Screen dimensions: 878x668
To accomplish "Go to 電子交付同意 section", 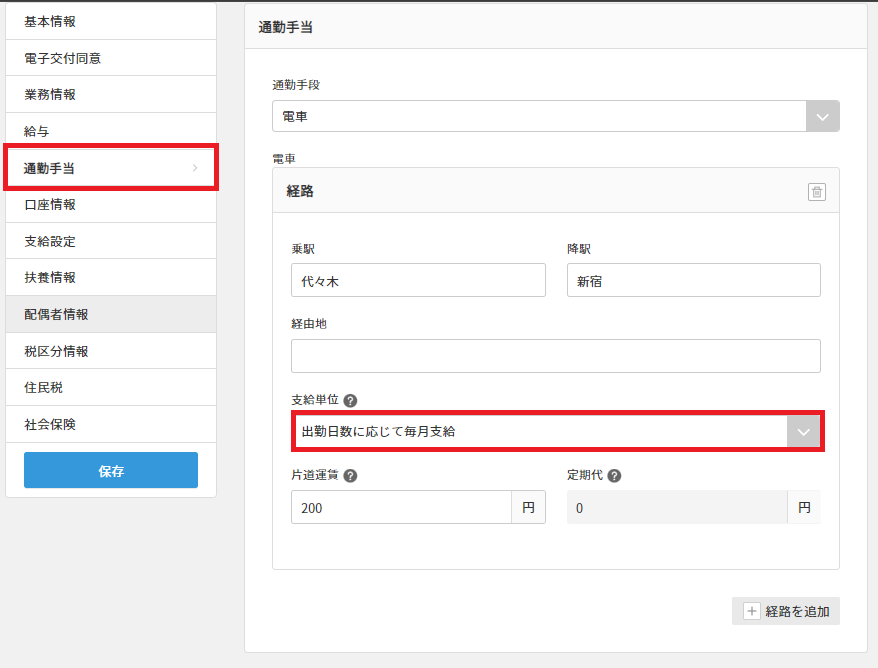I will (x=111, y=58).
